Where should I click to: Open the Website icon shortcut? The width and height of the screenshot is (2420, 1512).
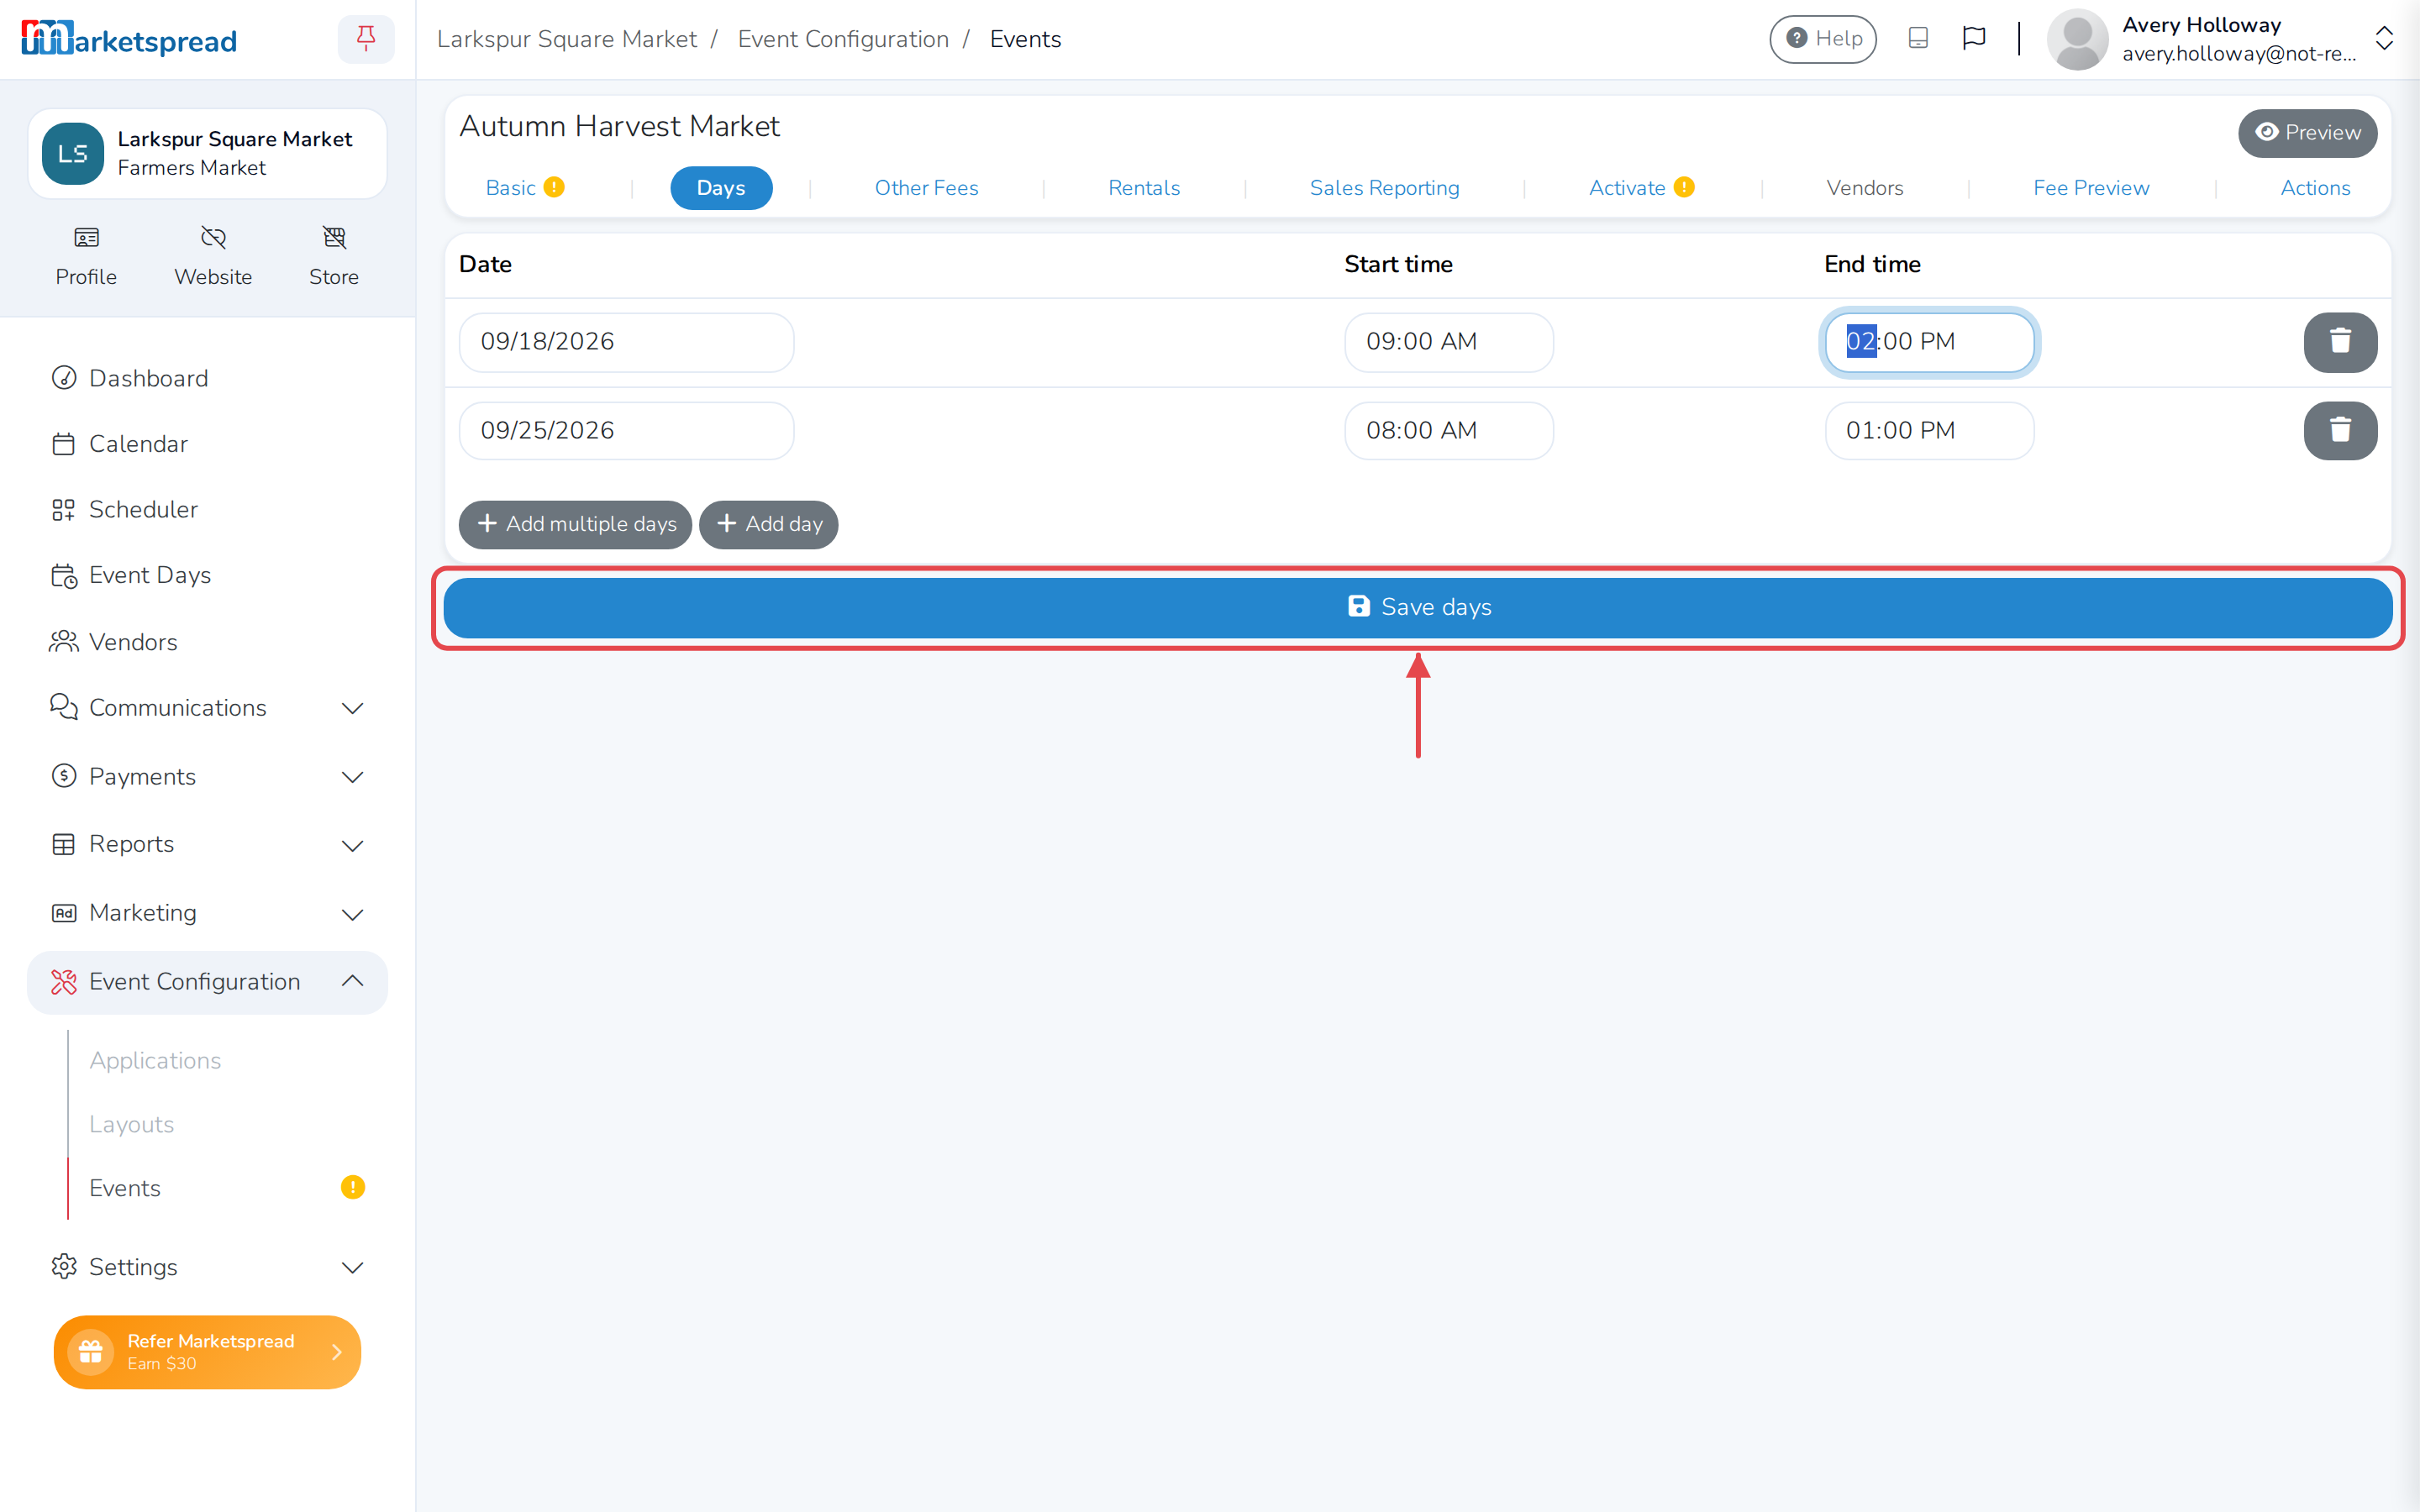213,256
